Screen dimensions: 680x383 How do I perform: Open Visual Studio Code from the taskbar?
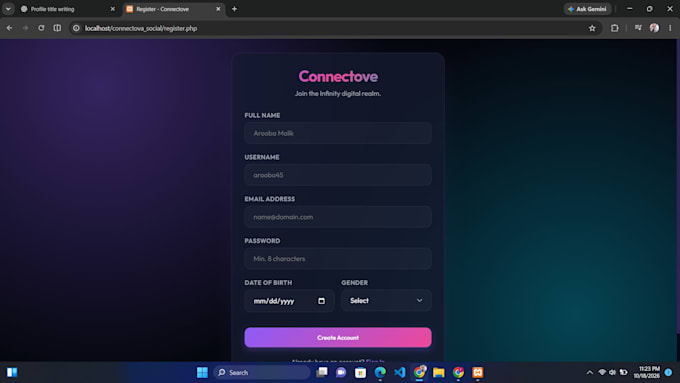pyautogui.click(x=400, y=372)
